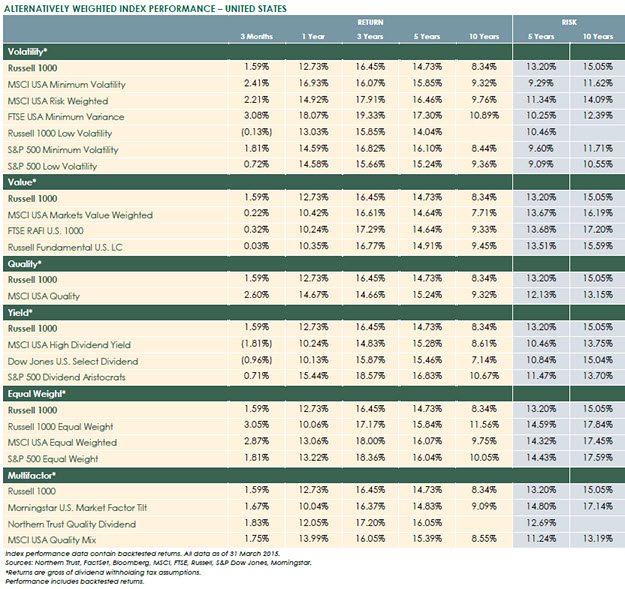Click the 'MSCI USA Equal Weighted' row label
This screenshot has width=625, height=589.
click(x=62, y=443)
